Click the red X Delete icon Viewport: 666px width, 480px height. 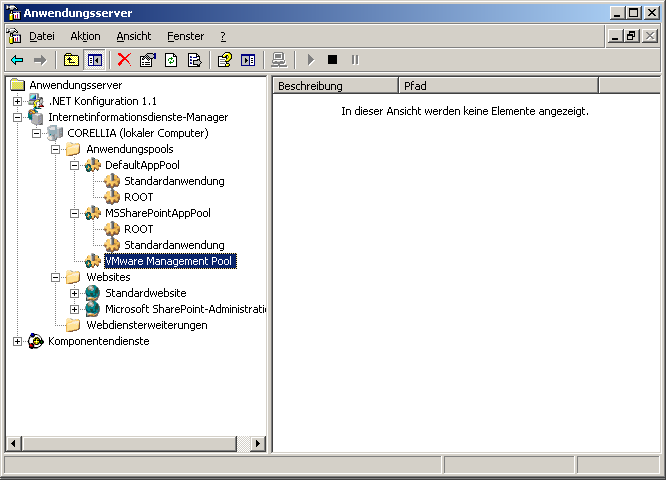click(124, 60)
